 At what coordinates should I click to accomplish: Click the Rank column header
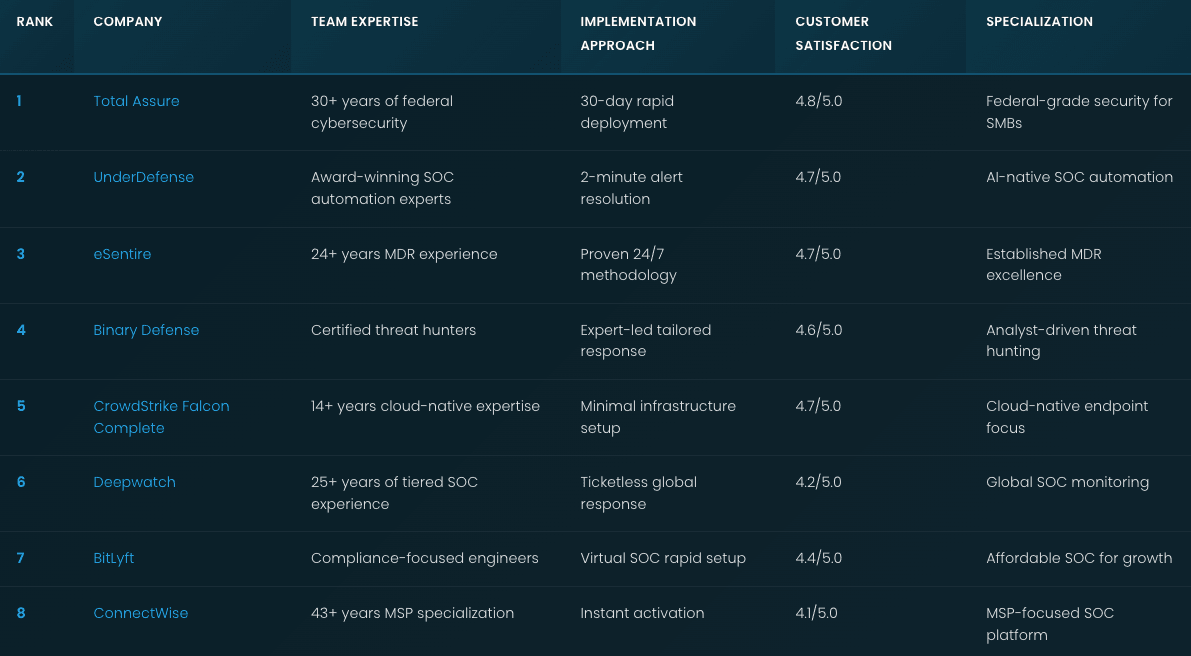point(34,21)
